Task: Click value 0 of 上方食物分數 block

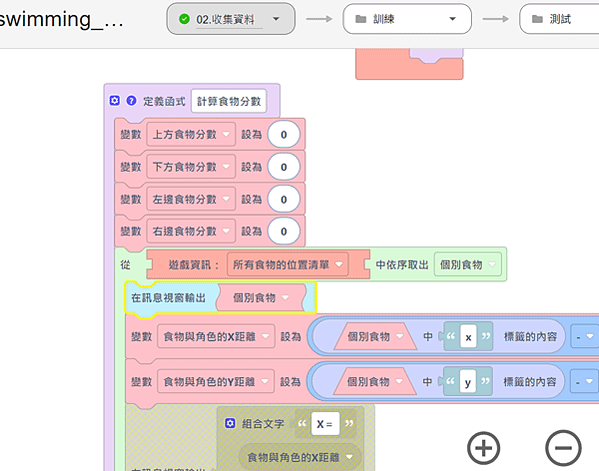Action: point(283,134)
